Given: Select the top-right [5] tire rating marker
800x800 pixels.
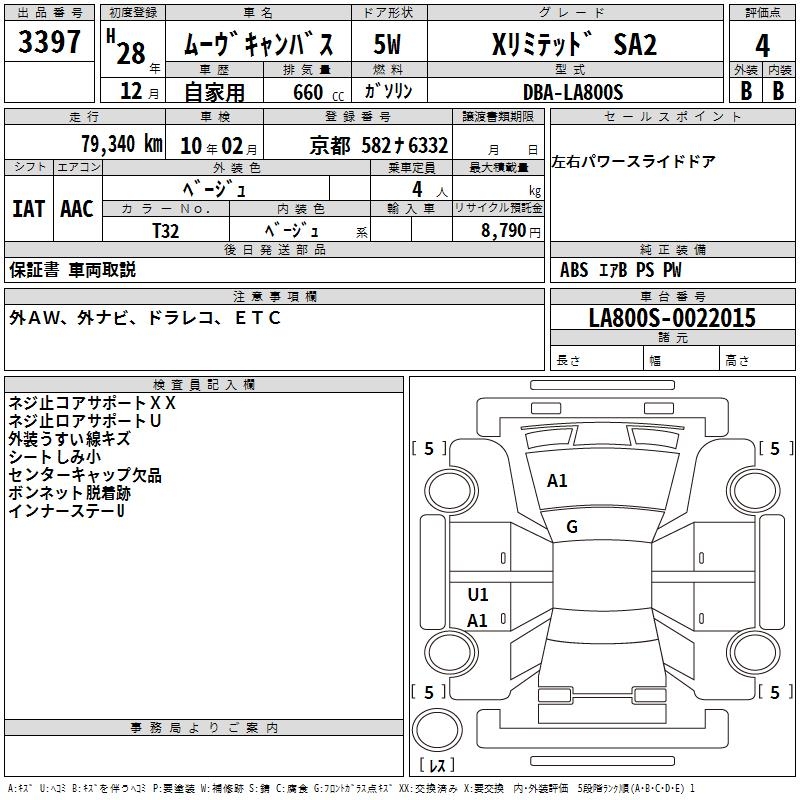Looking at the screenshot, I should click(774, 449).
